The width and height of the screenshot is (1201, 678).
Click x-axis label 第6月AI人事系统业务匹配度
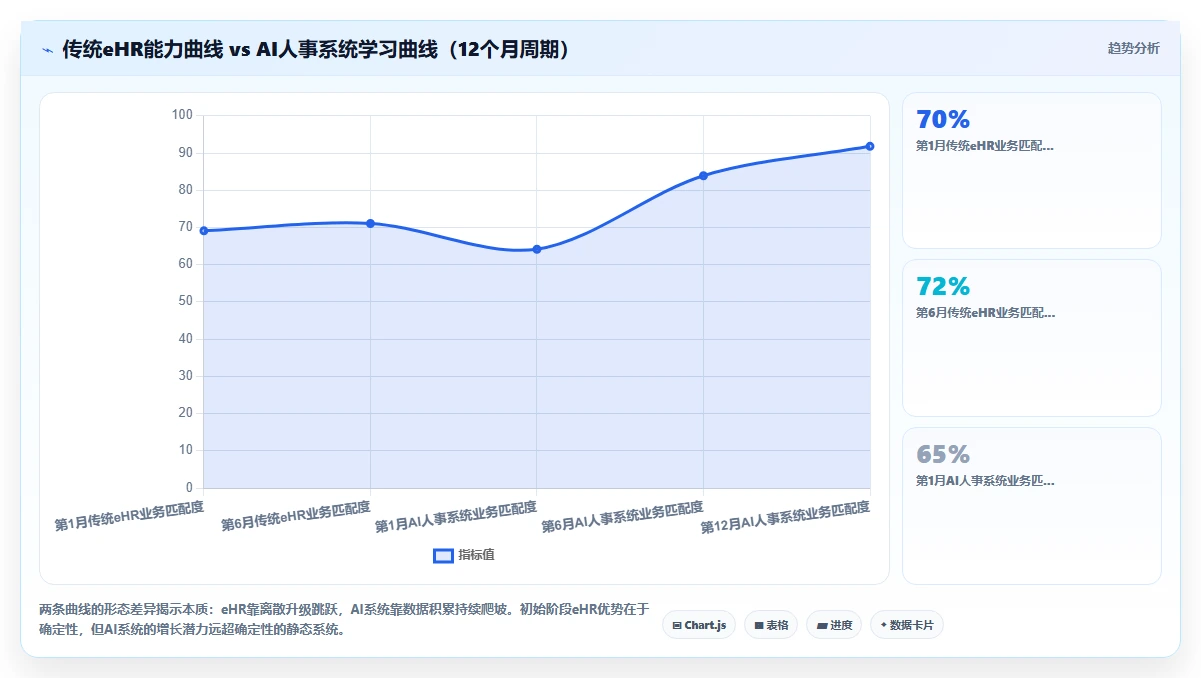click(x=622, y=516)
